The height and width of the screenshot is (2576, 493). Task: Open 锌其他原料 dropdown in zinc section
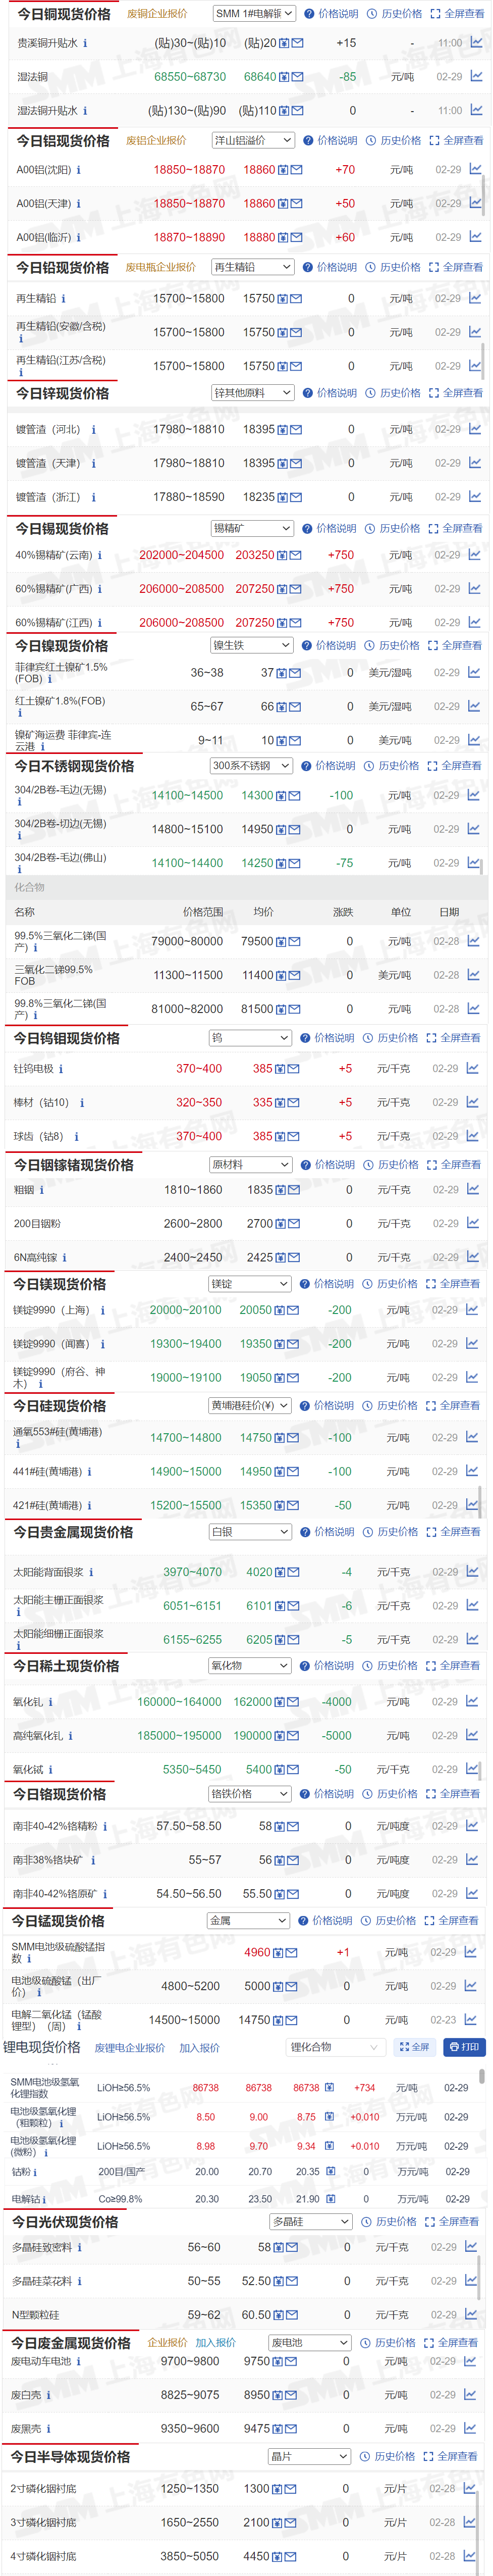coord(252,393)
